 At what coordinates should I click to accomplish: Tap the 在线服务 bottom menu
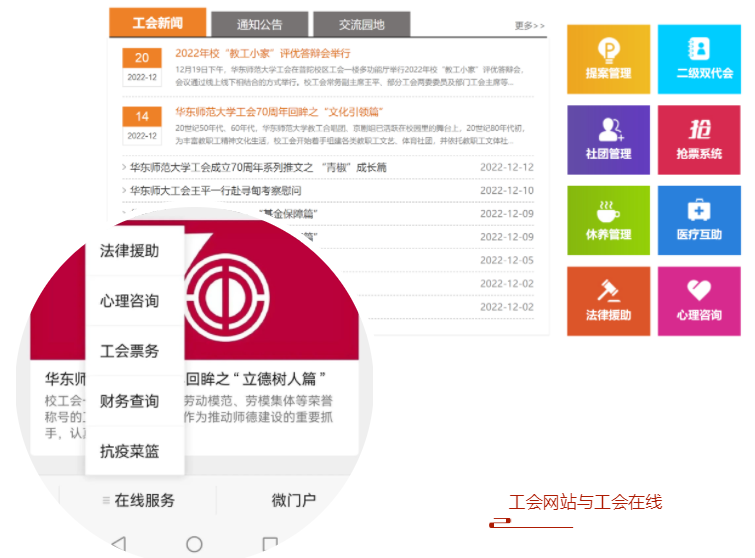point(139,500)
